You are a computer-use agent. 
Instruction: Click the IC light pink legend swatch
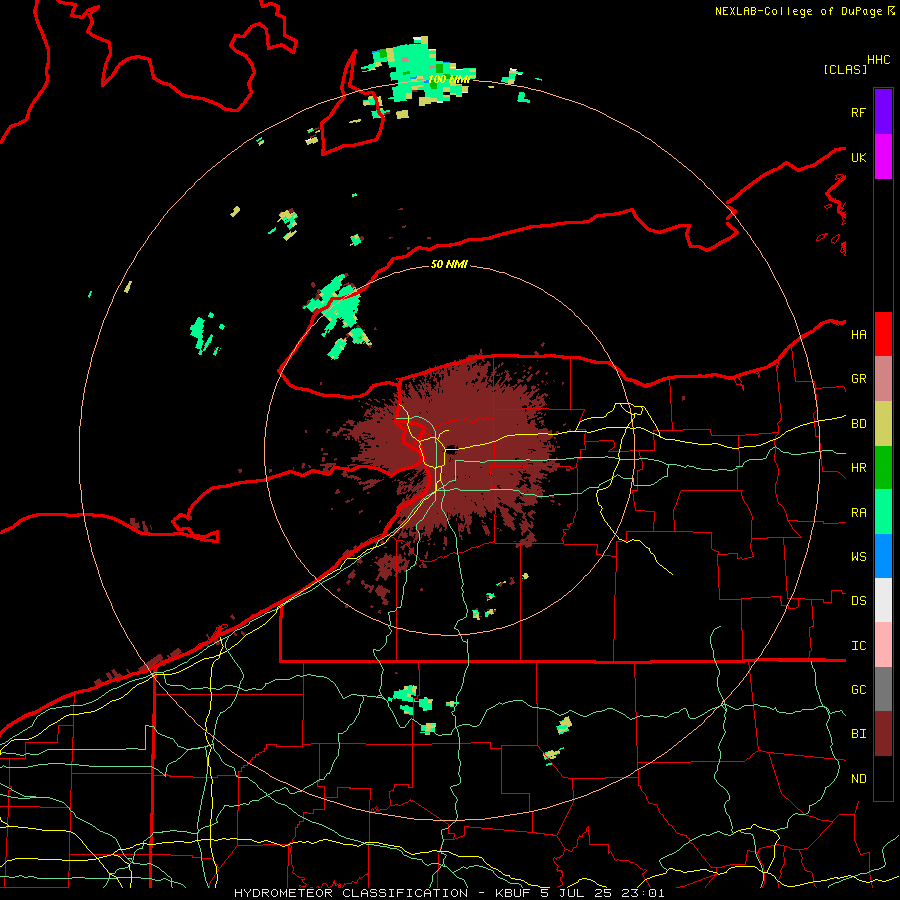click(883, 645)
